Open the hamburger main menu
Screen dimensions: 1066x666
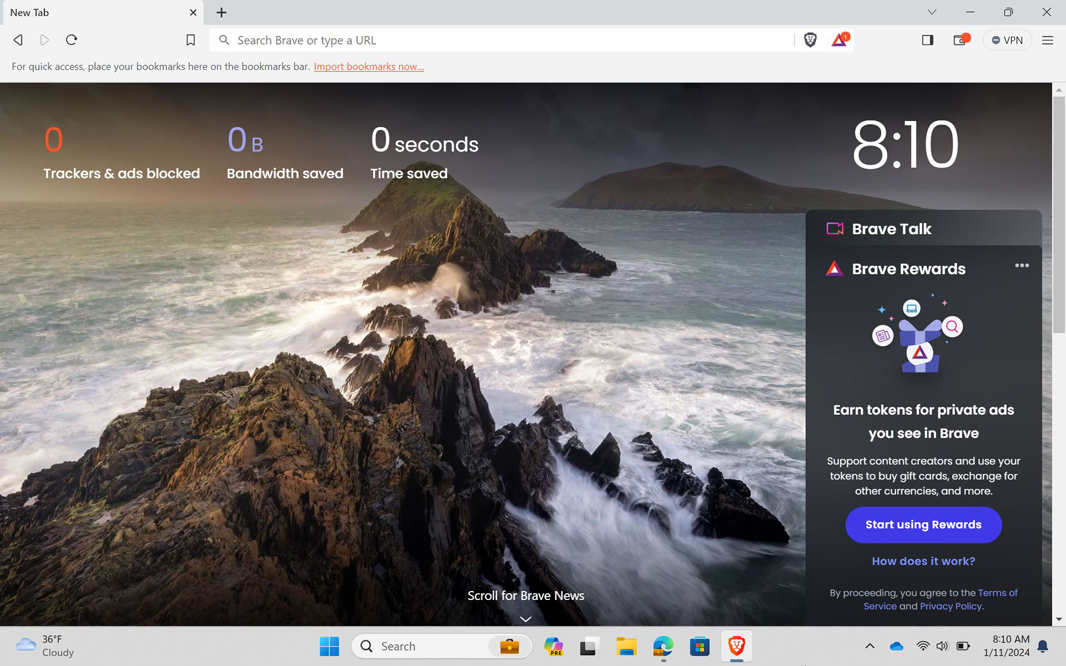coord(1047,40)
